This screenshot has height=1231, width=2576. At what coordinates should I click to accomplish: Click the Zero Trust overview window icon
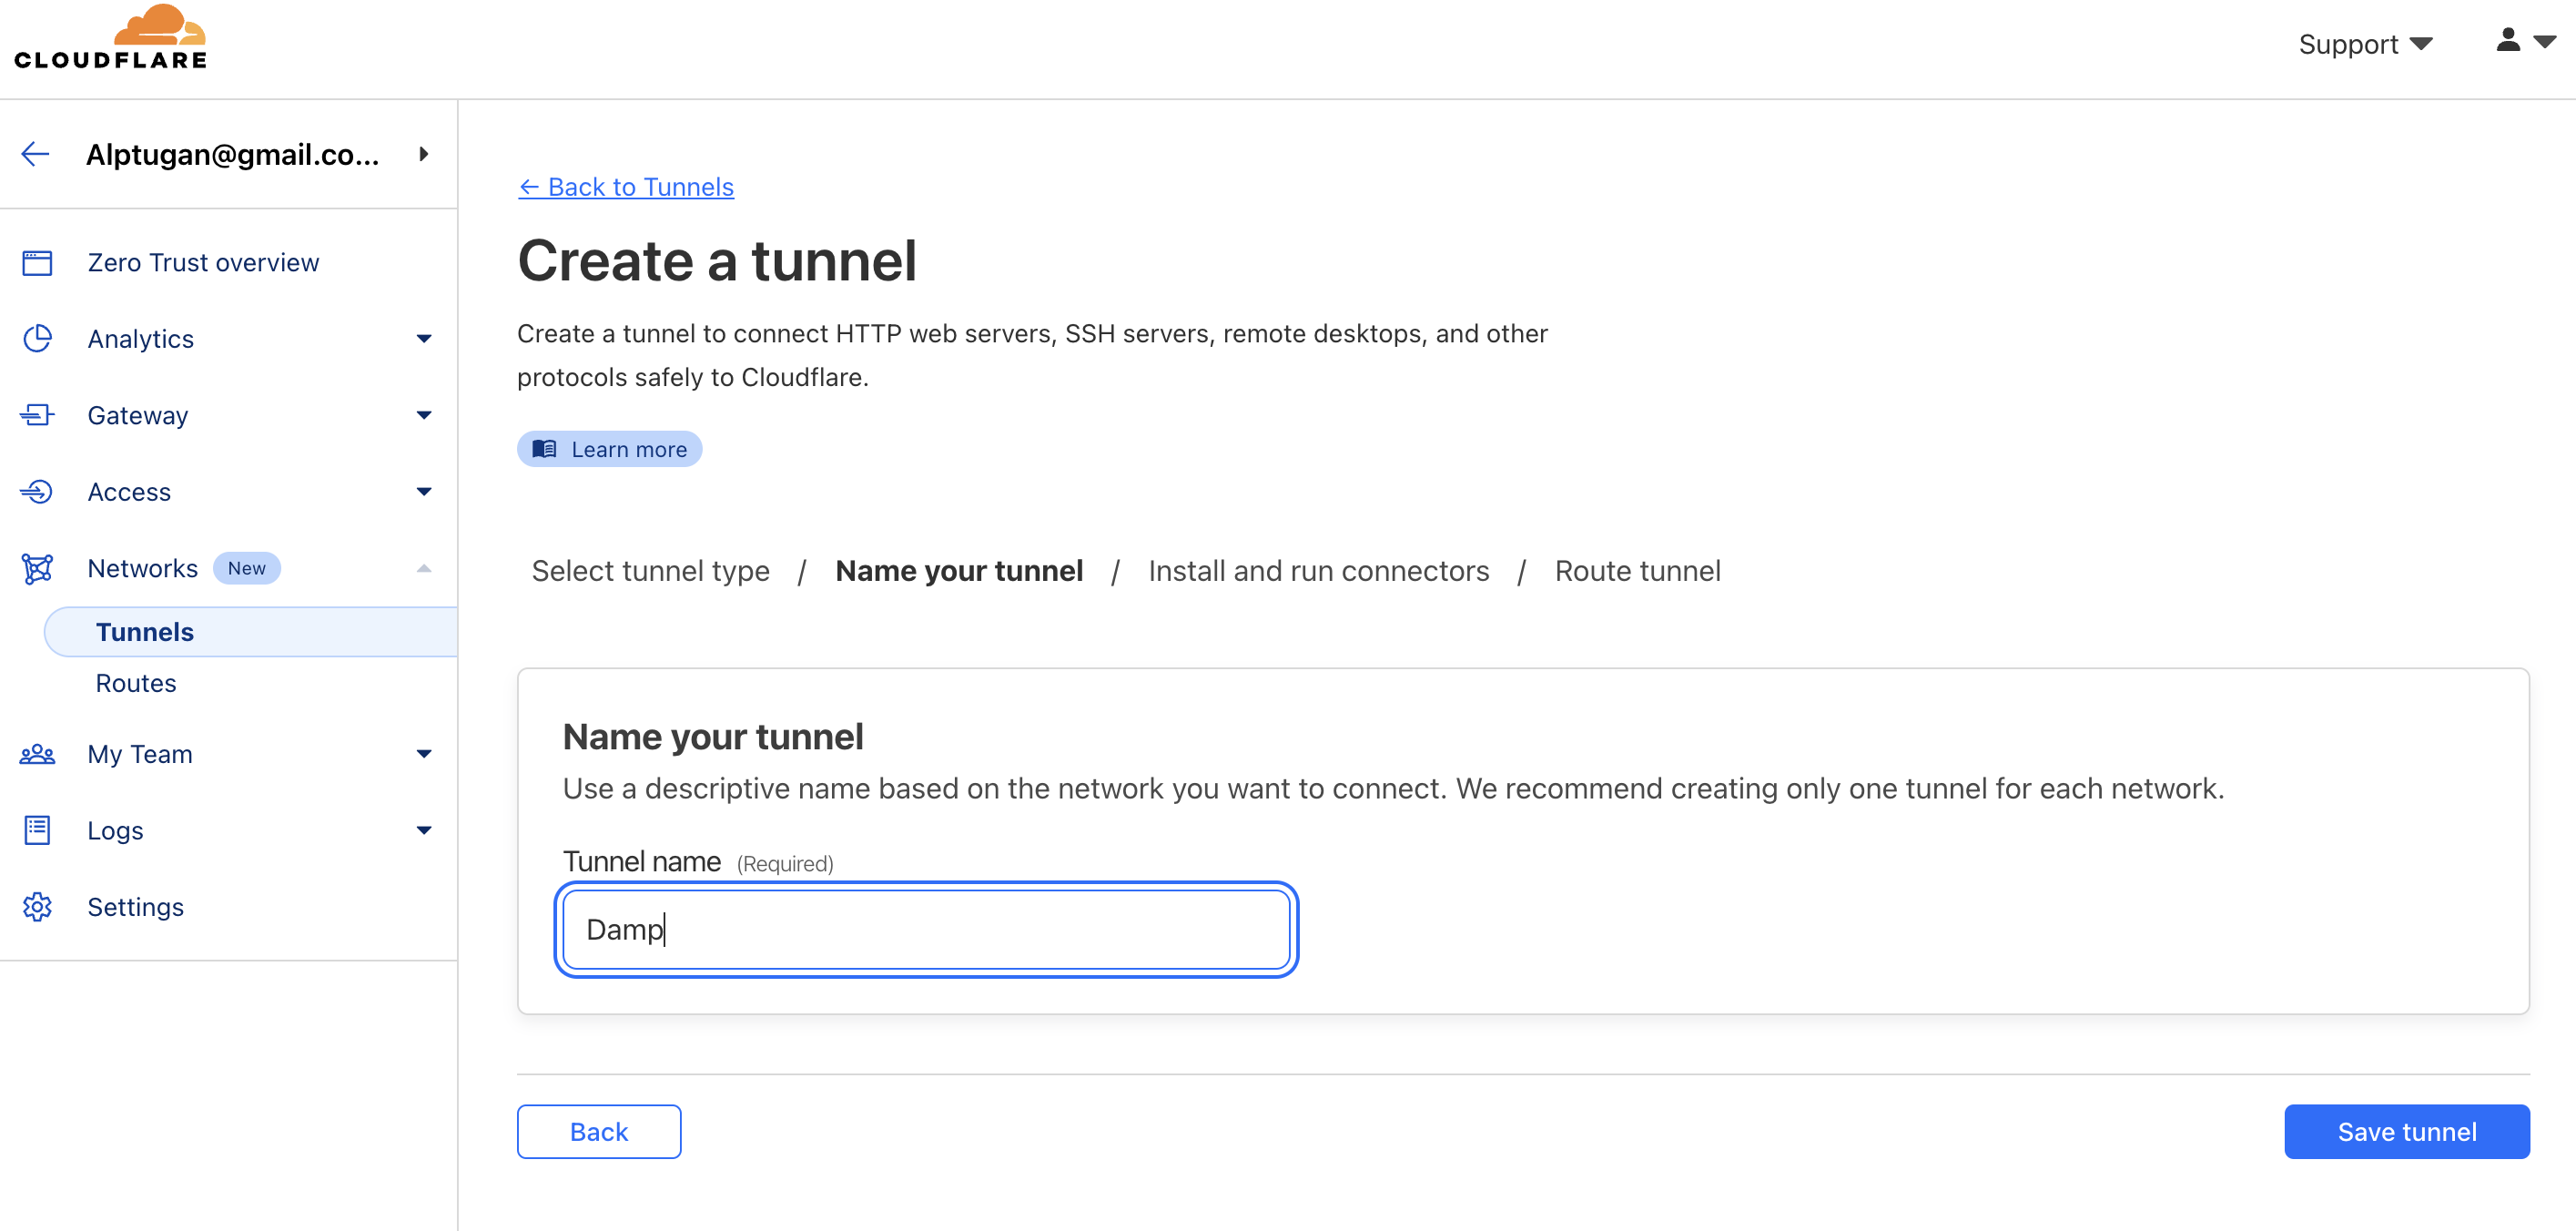[x=38, y=263]
